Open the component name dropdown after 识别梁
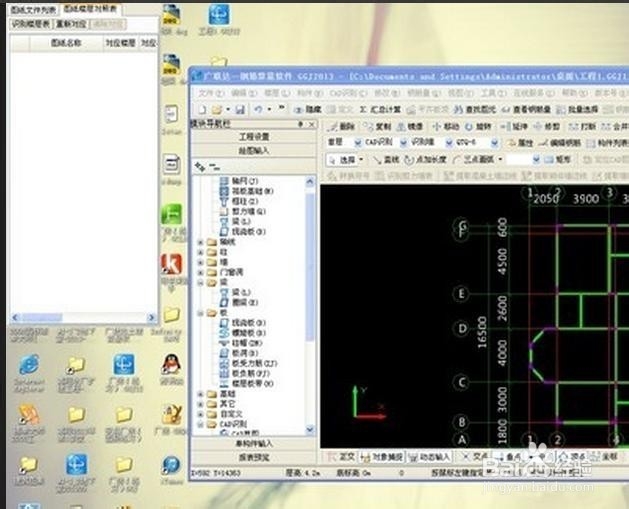Viewport: 629px width, 509px height. [476, 142]
